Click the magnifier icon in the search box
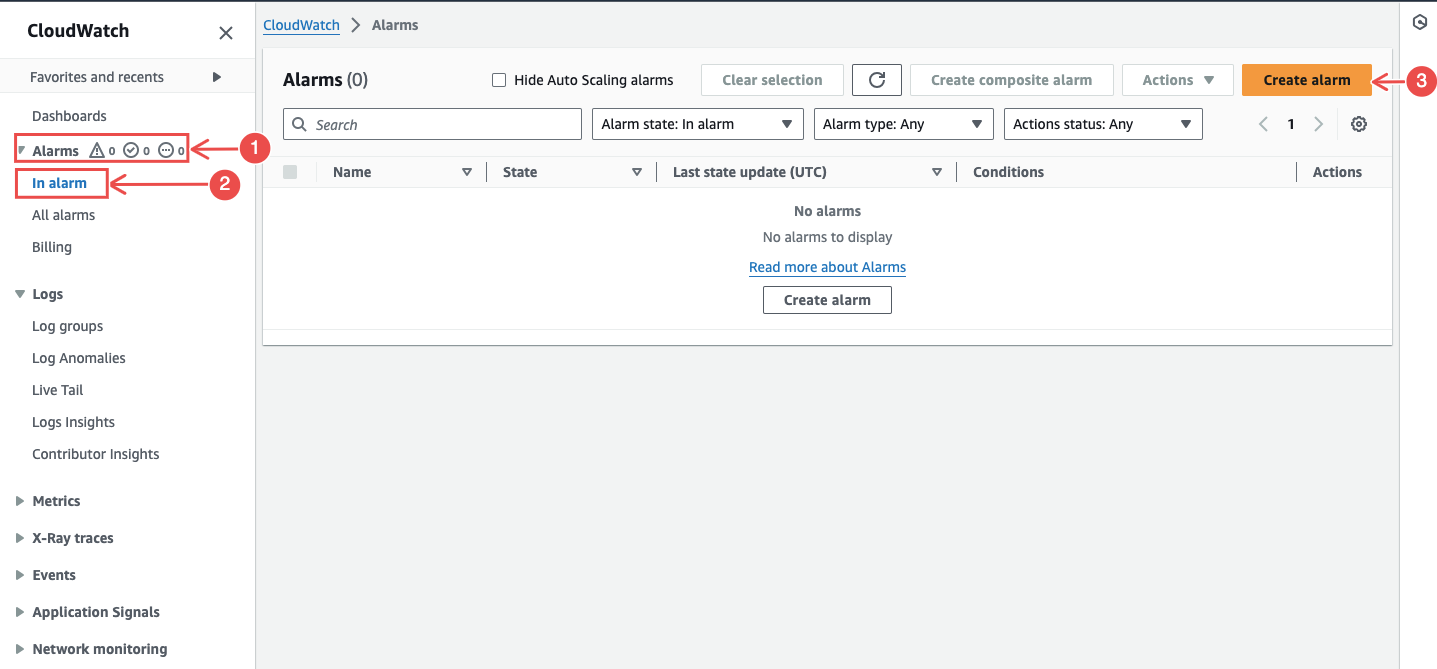The height and width of the screenshot is (669, 1437). click(299, 123)
